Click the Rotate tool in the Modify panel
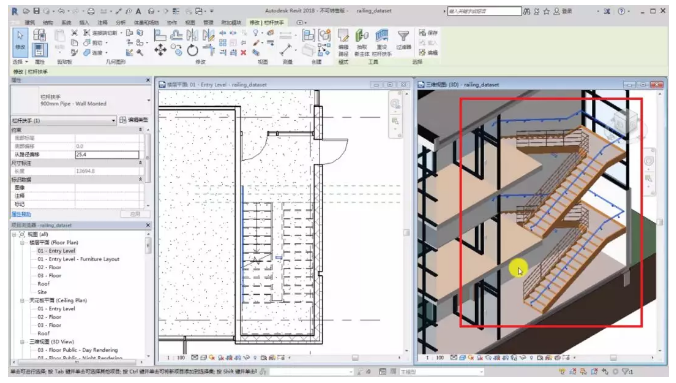 (192, 50)
